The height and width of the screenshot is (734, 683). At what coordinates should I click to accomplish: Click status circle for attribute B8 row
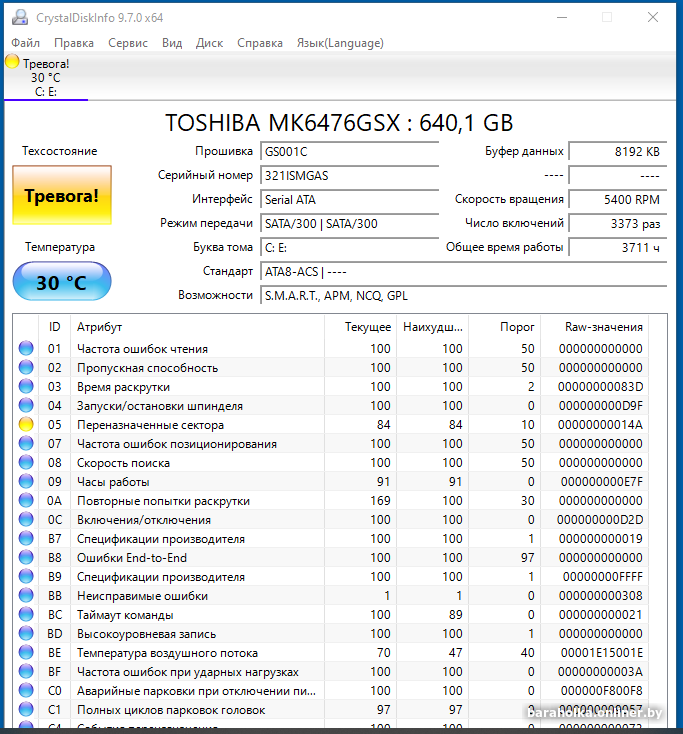coord(26,558)
